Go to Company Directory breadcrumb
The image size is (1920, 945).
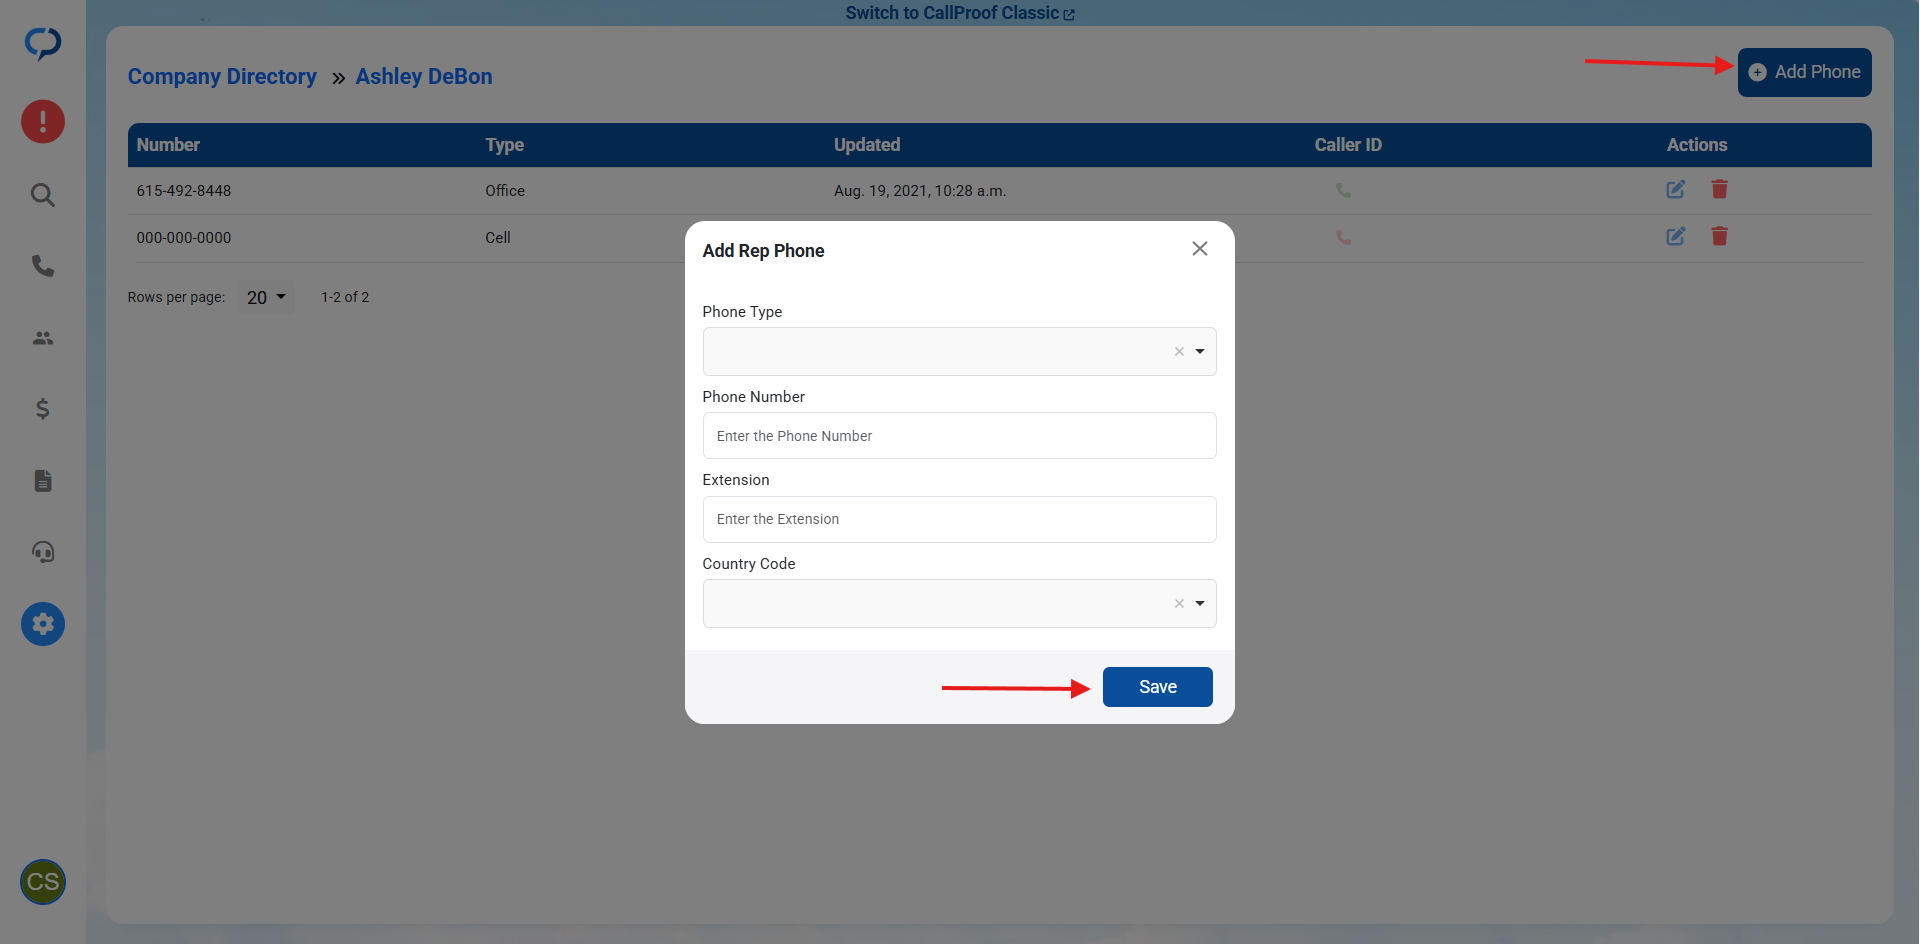pyautogui.click(x=222, y=77)
